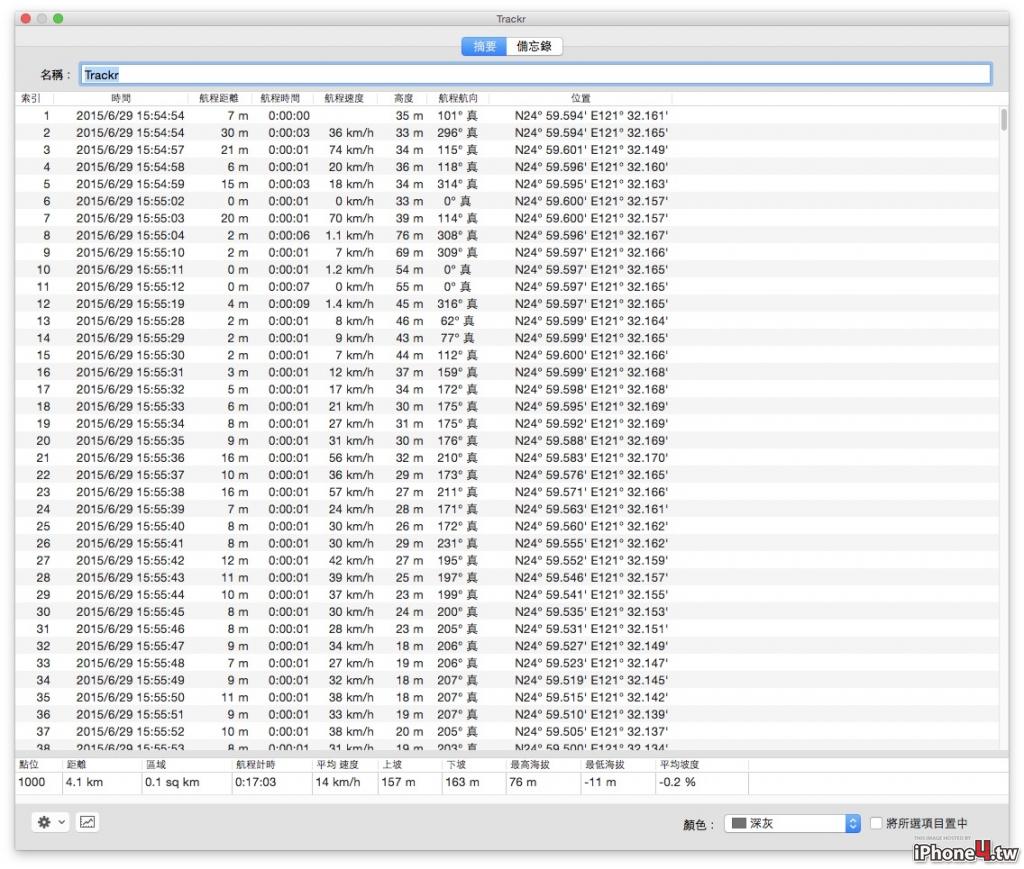The image size is (1024, 869).
Task: Click the 名稱 Trackr text field
Action: pos(536,74)
